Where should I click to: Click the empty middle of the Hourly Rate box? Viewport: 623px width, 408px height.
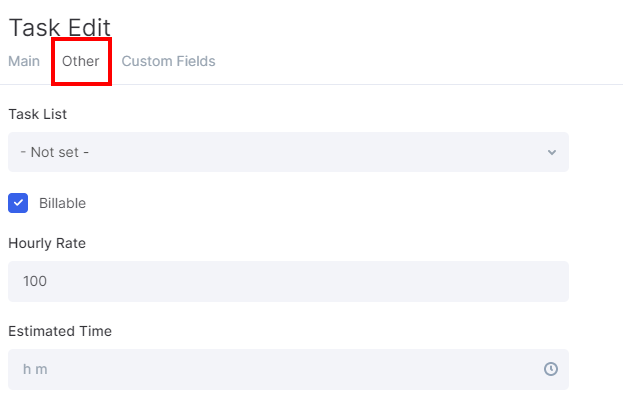[x=300, y=281]
